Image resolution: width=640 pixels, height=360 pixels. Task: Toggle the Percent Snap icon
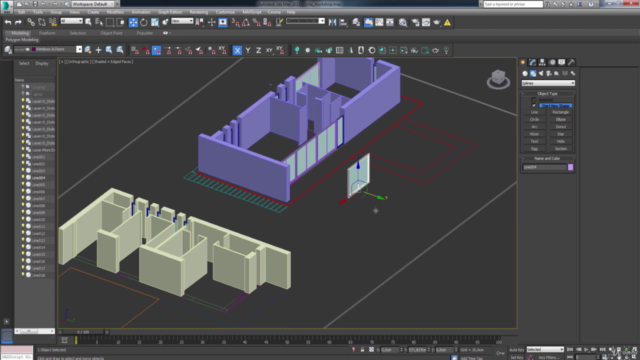pyautogui.click(x=256, y=22)
